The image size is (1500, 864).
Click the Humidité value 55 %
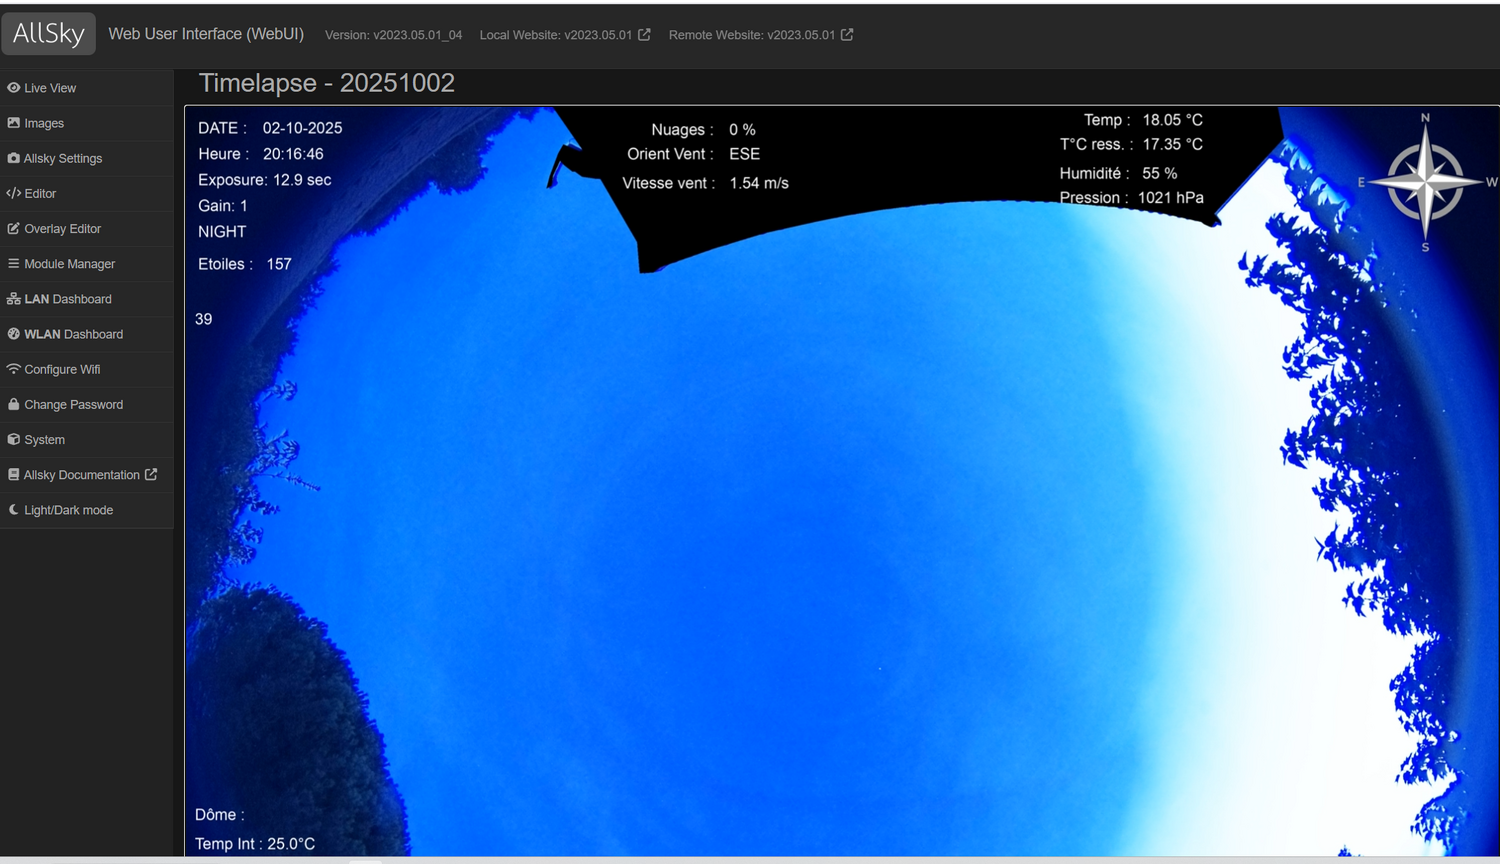1160,174
